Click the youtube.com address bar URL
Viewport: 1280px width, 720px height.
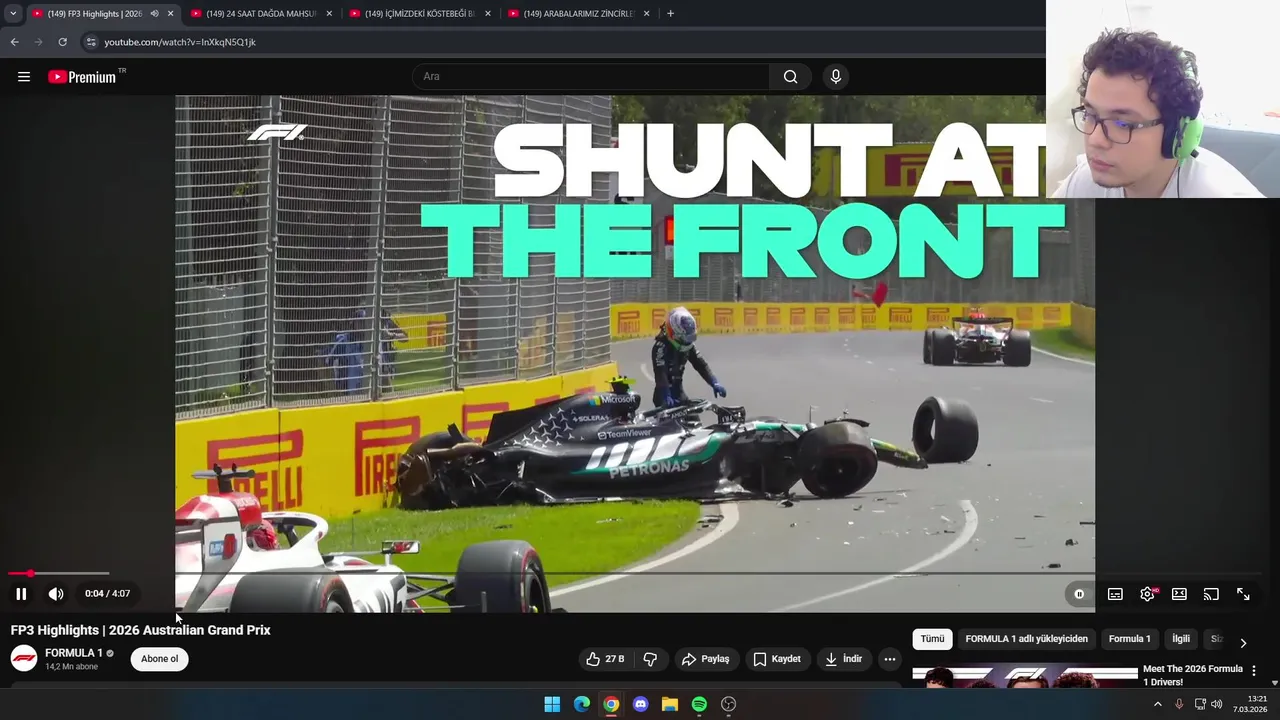[180, 42]
